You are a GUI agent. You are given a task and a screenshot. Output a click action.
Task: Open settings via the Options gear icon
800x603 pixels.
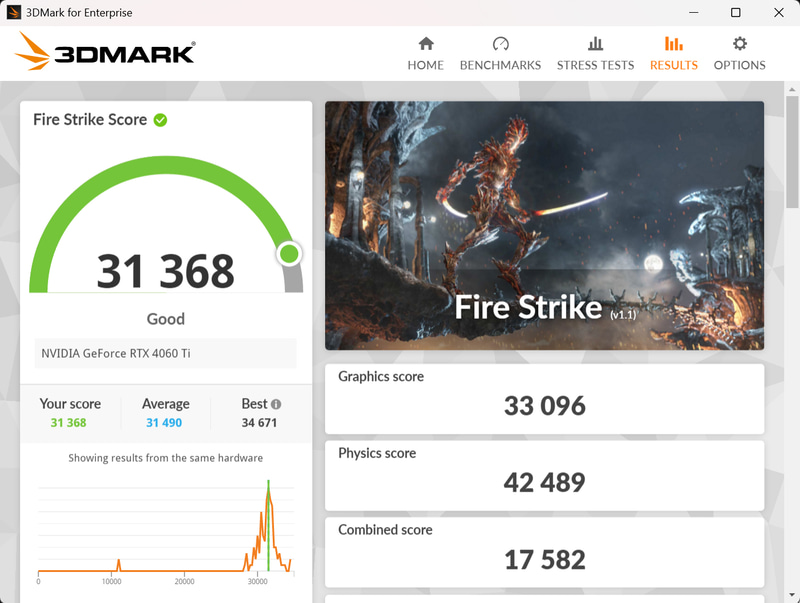[x=739, y=44]
